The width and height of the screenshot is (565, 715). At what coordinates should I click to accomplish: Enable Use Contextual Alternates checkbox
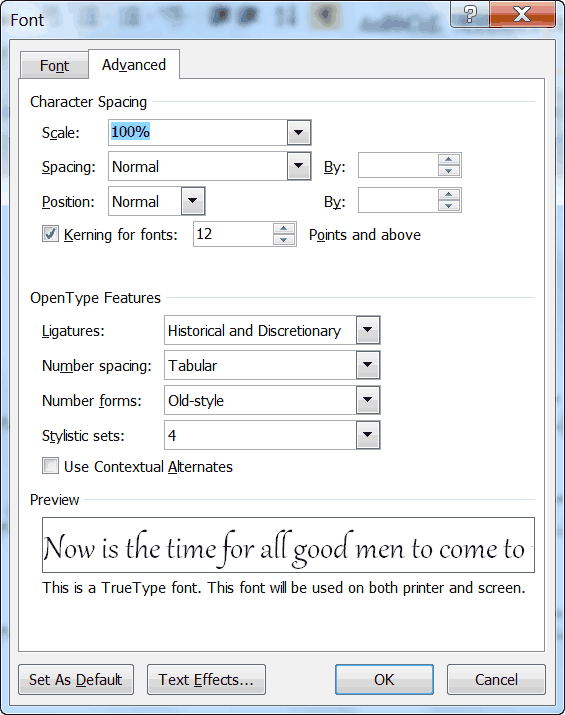click(50, 466)
